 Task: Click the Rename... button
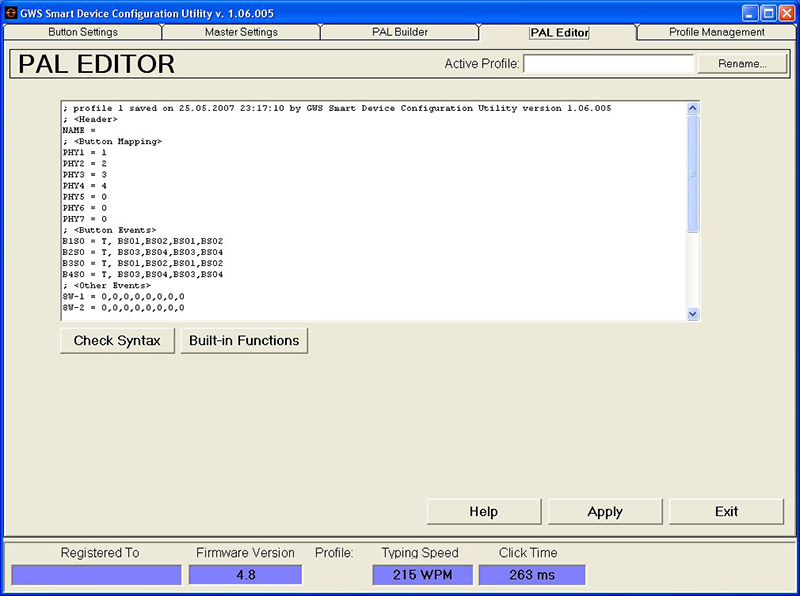pyautogui.click(x=742, y=64)
